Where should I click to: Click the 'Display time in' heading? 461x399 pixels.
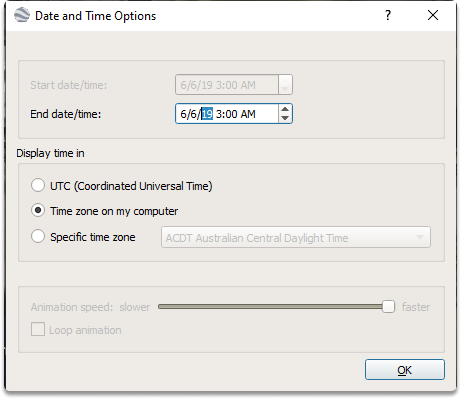click(50, 153)
